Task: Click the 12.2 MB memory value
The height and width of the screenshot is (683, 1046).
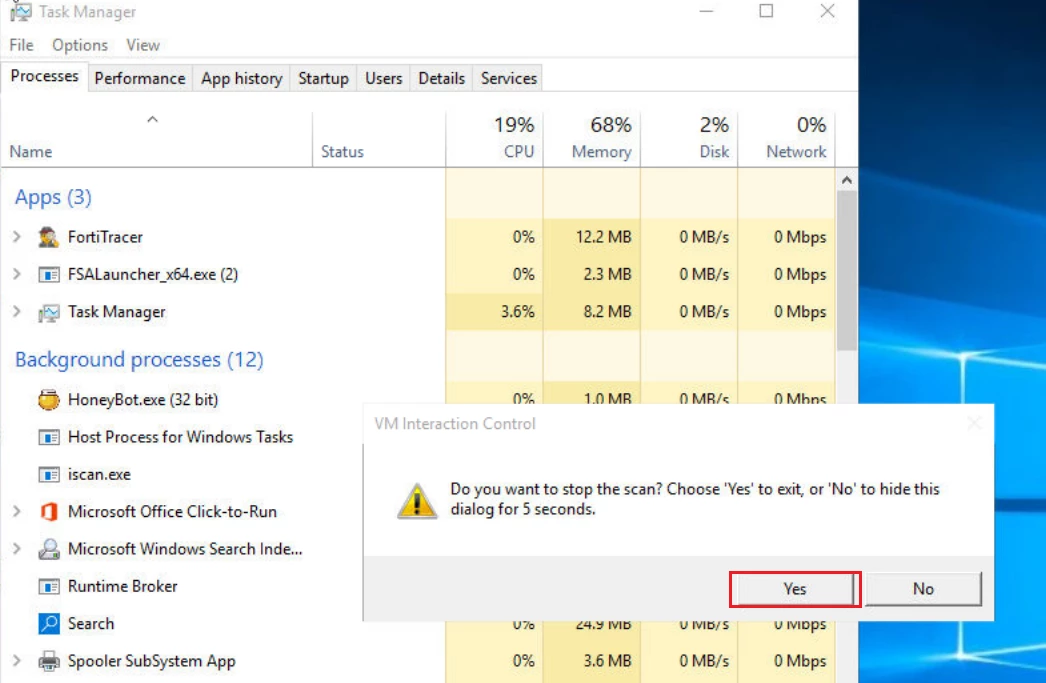Action: click(603, 237)
